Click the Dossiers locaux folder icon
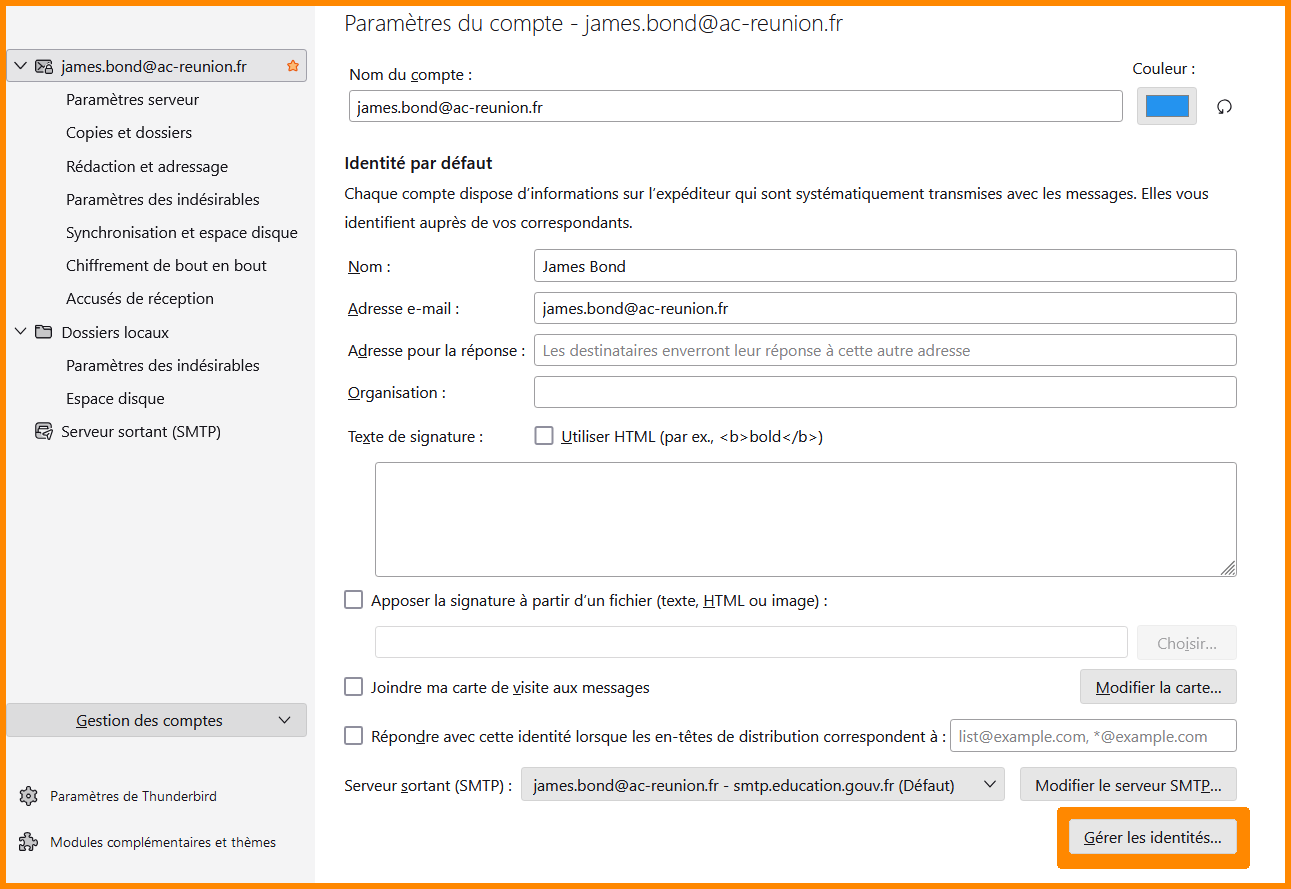The width and height of the screenshot is (1291, 889). point(44,332)
